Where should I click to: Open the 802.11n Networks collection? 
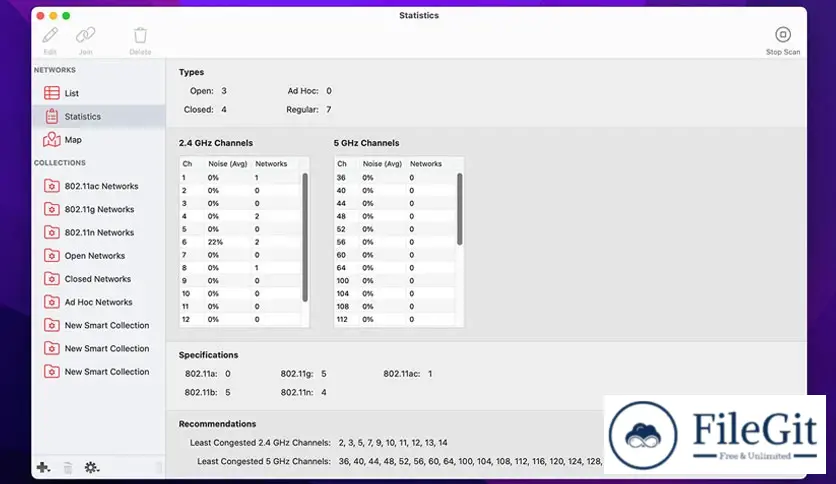point(99,232)
